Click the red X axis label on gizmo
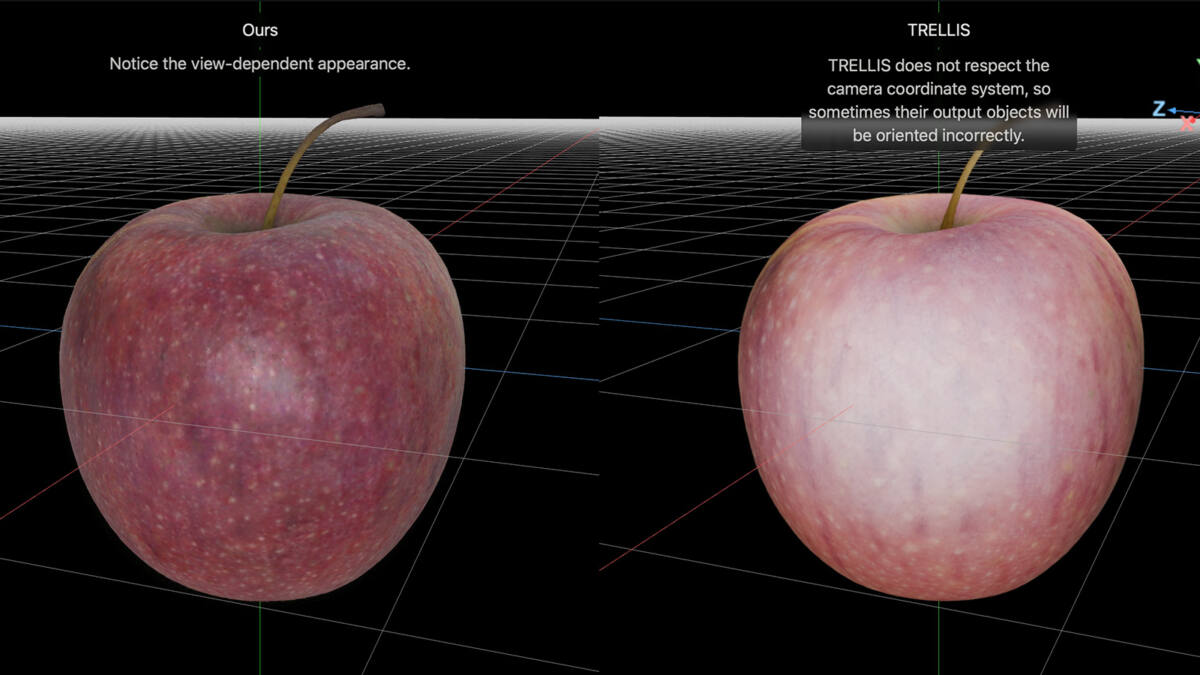 pos(1187,124)
